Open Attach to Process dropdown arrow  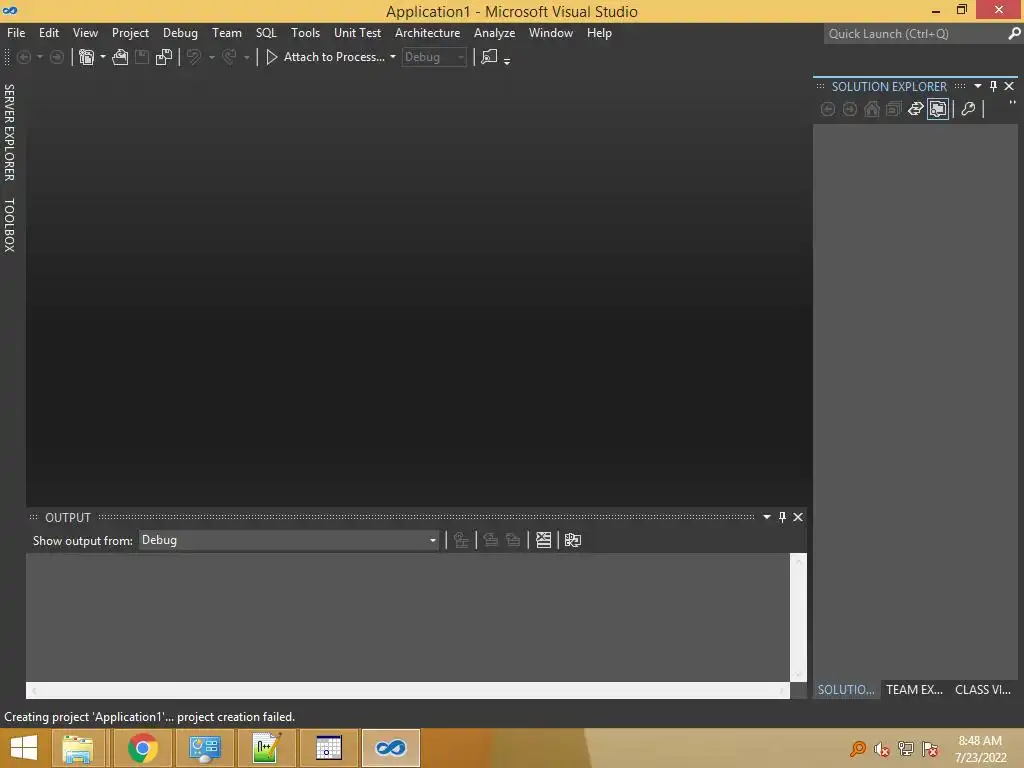(392, 57)
